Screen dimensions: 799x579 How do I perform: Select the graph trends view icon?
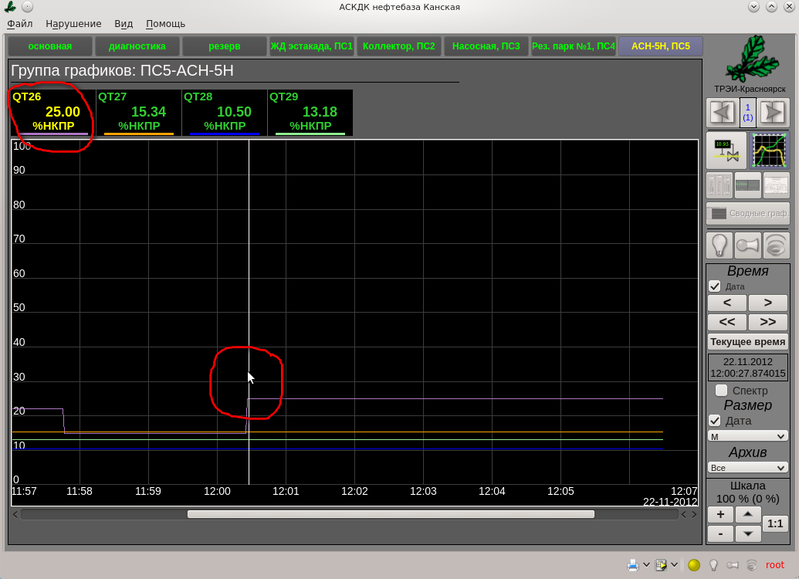[x=769, y=150]
